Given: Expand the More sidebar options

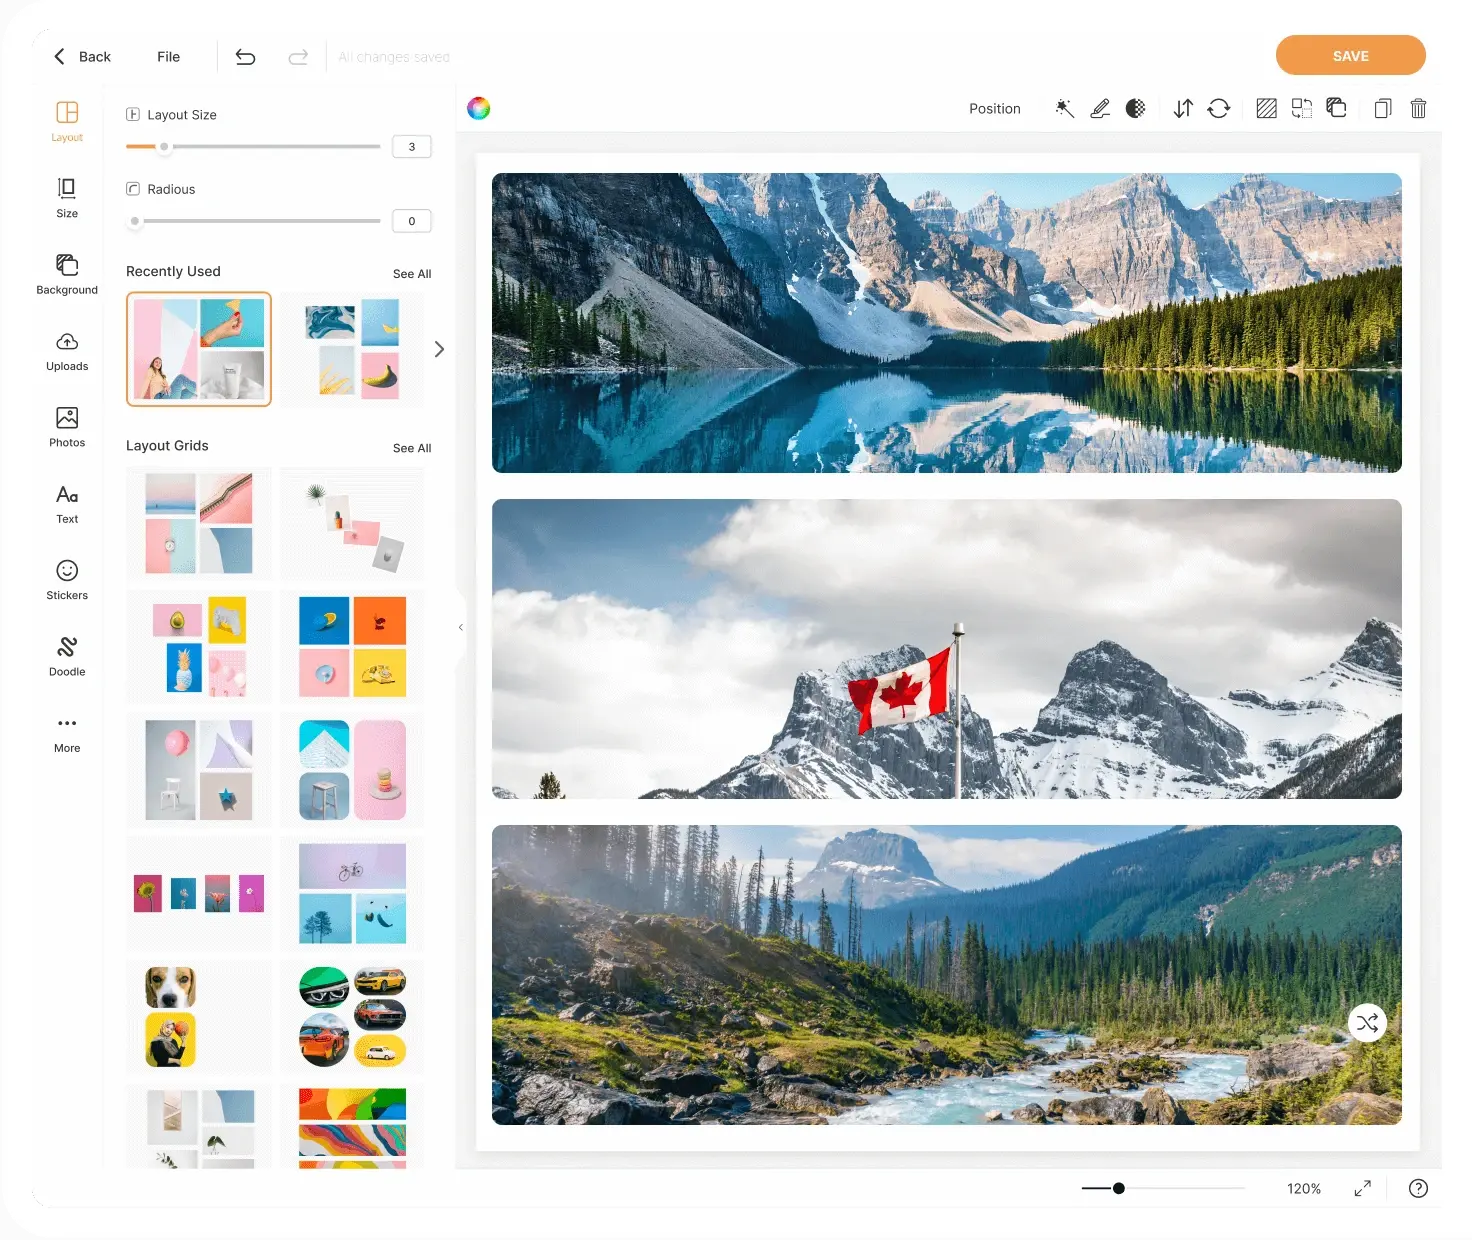Looking at the screenshot, I should tap(67, 733).
